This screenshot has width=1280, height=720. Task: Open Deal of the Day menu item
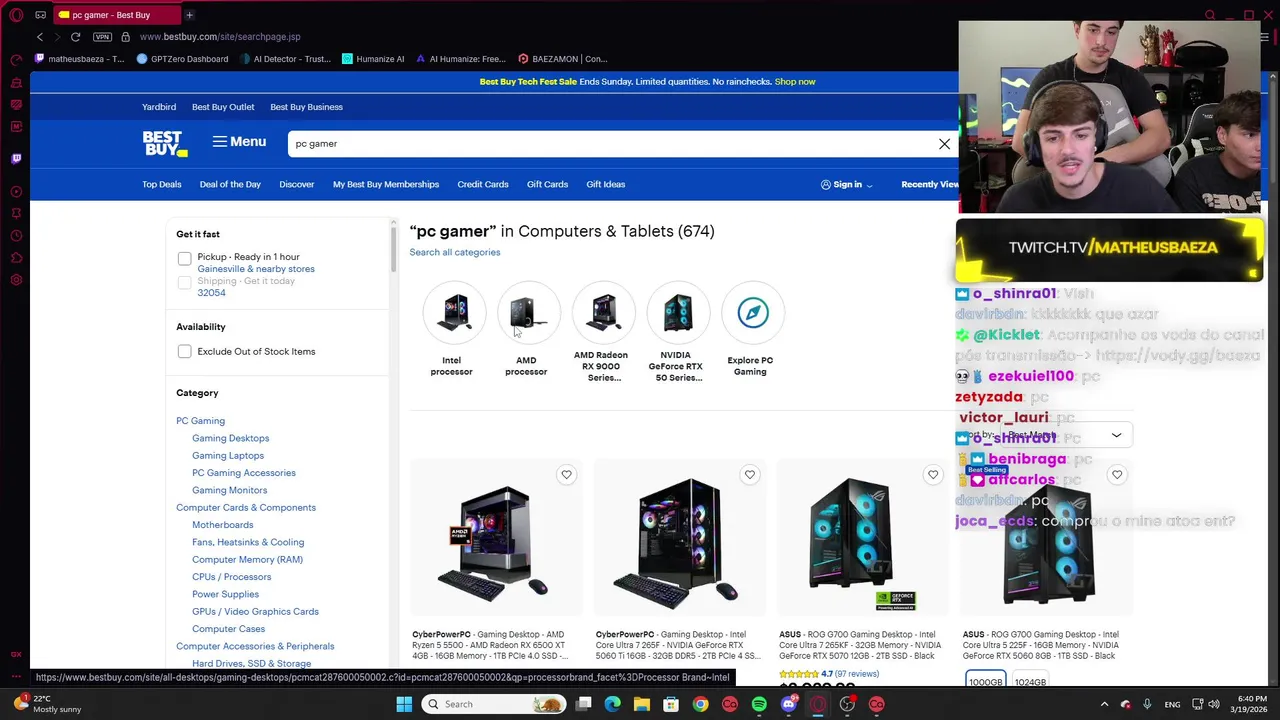pos(230,184)
